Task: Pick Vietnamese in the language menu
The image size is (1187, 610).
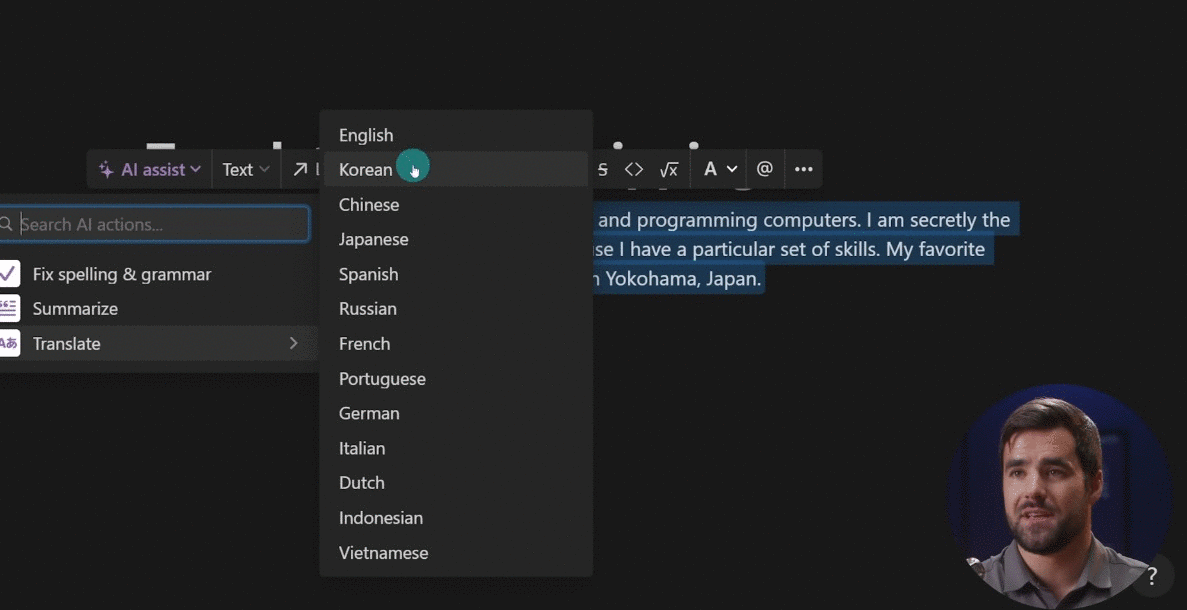Action: pos(383,553)
